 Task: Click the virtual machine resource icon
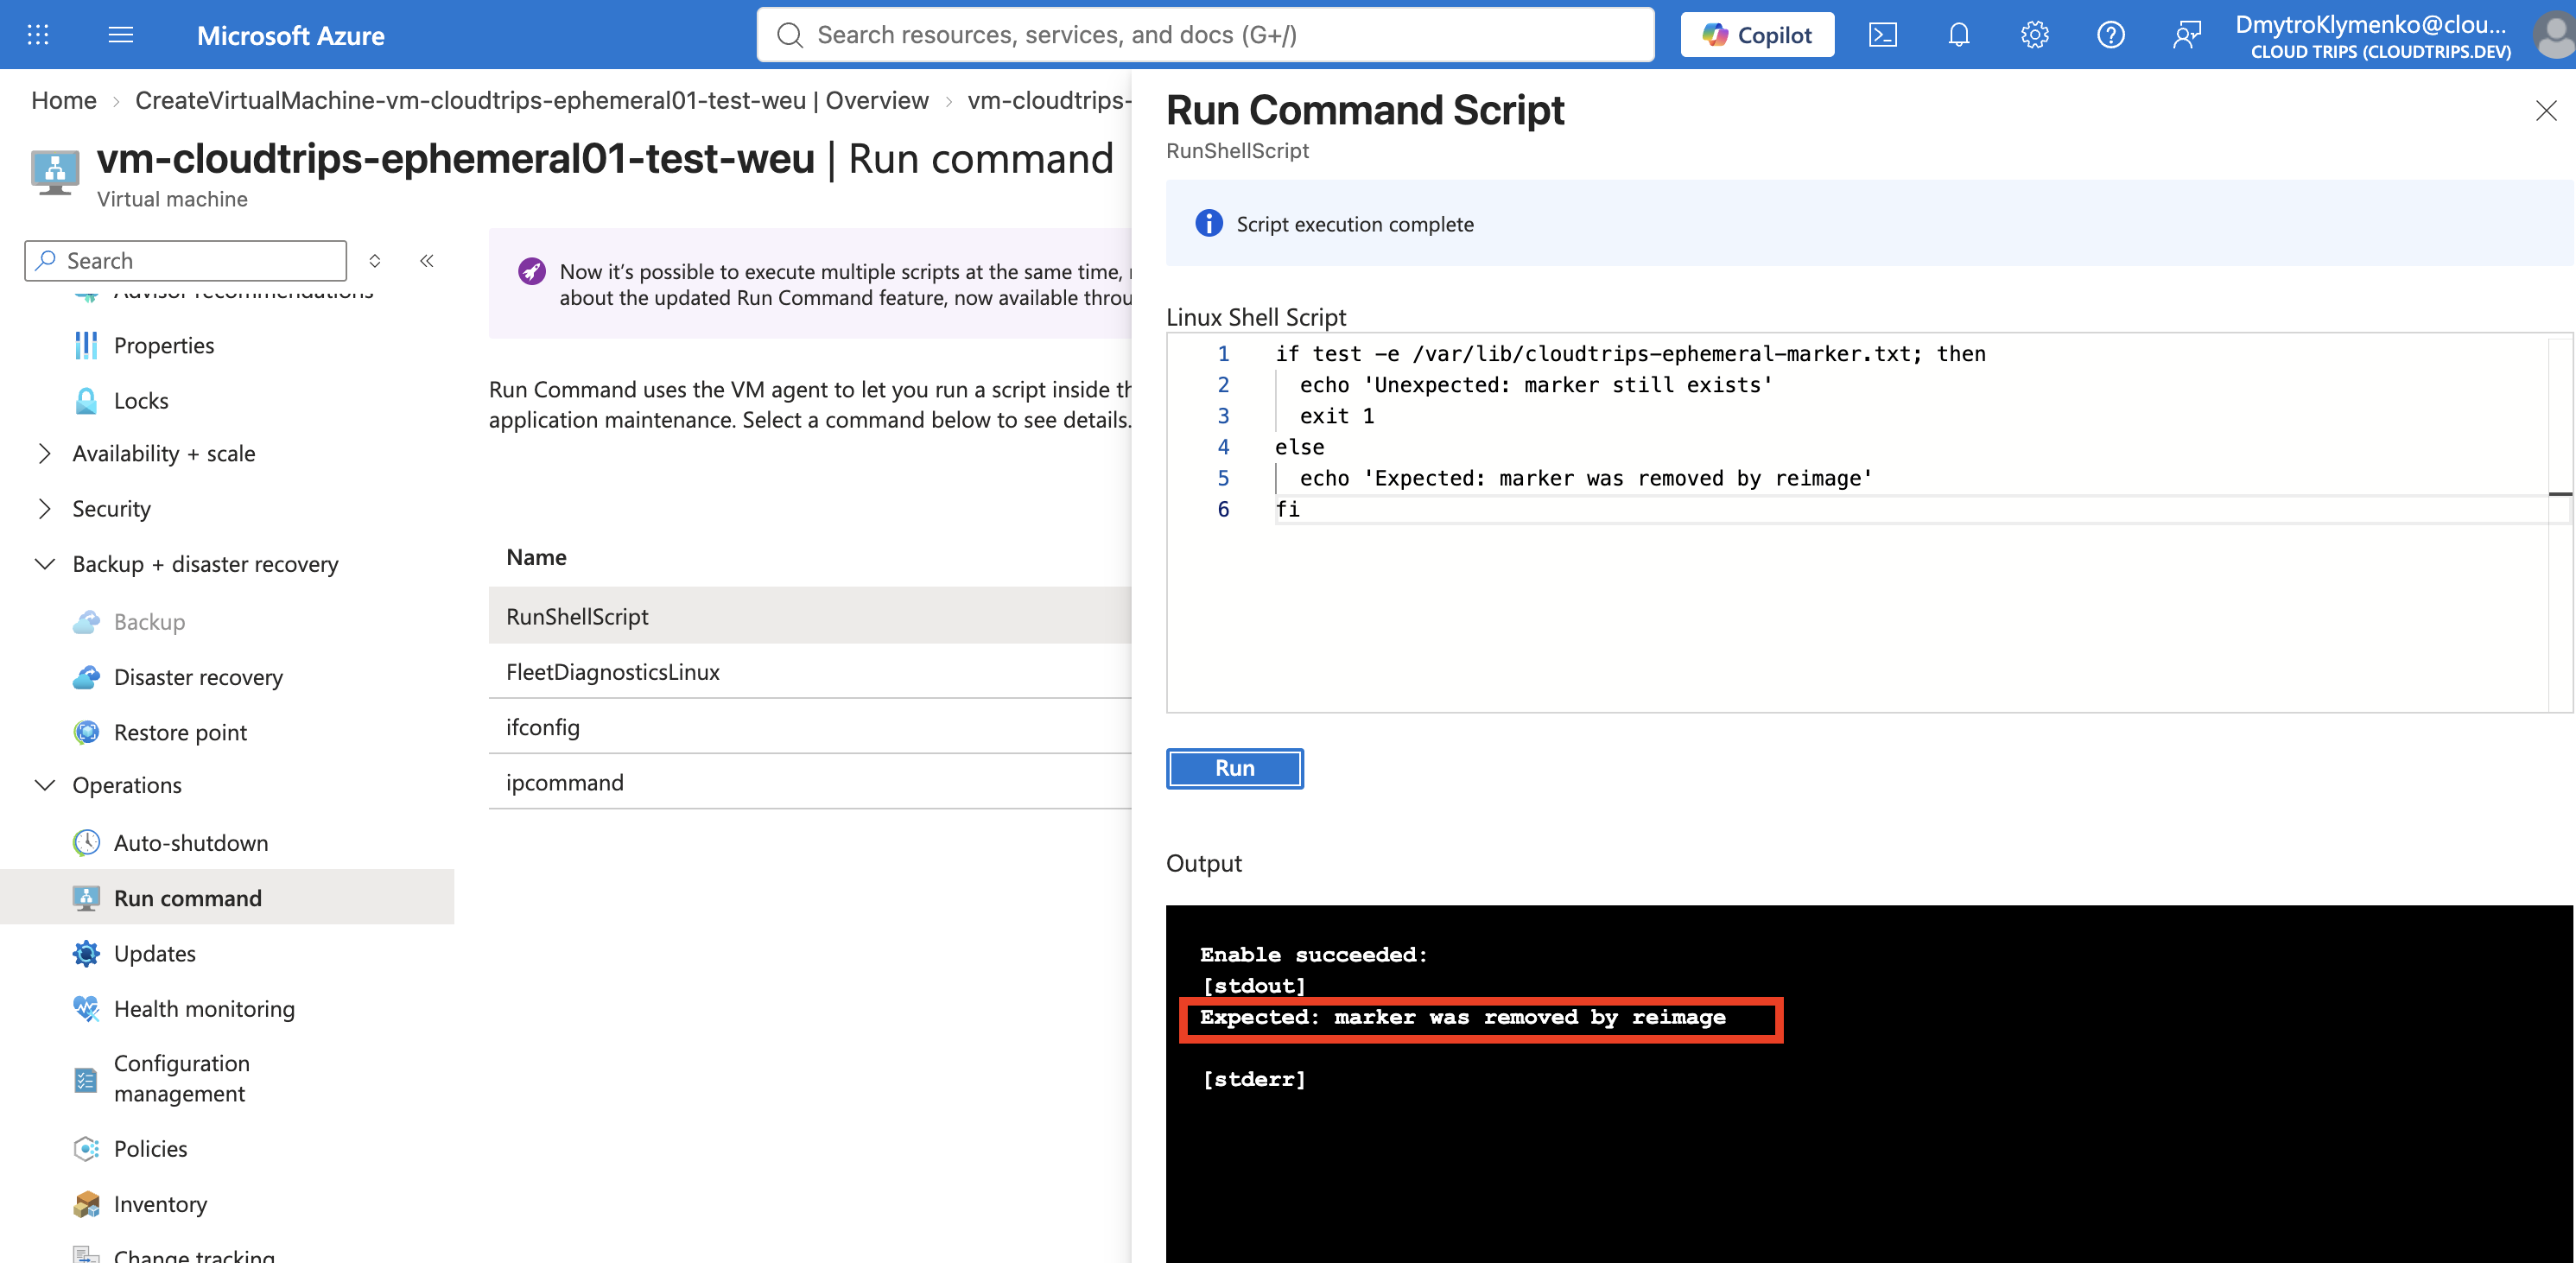click(55, 172)
